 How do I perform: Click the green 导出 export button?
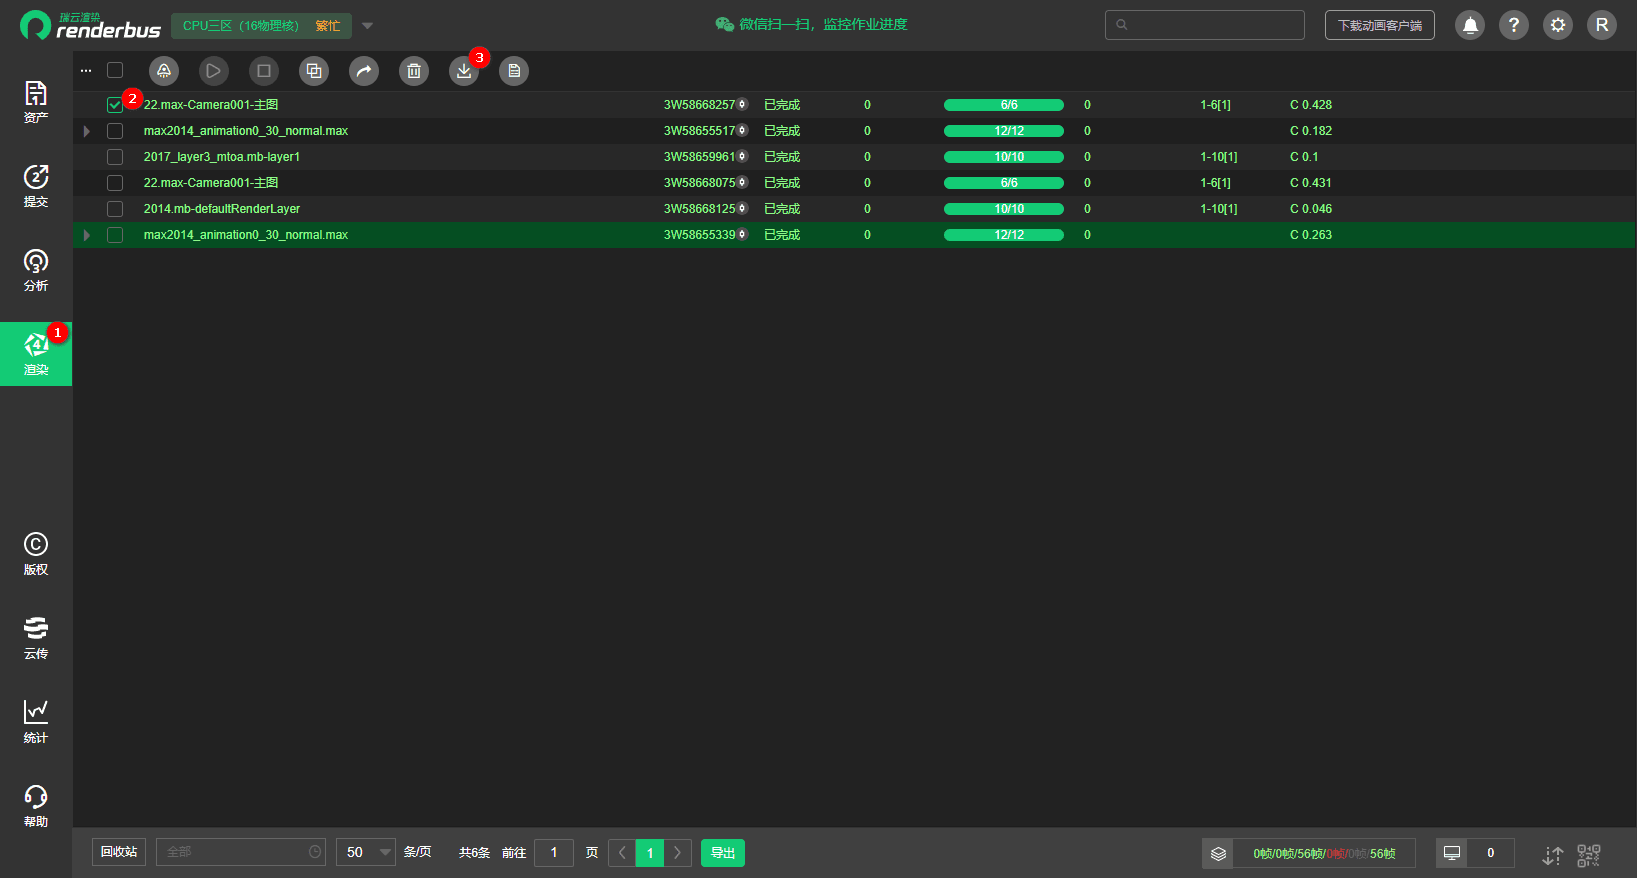pos(722,853)
